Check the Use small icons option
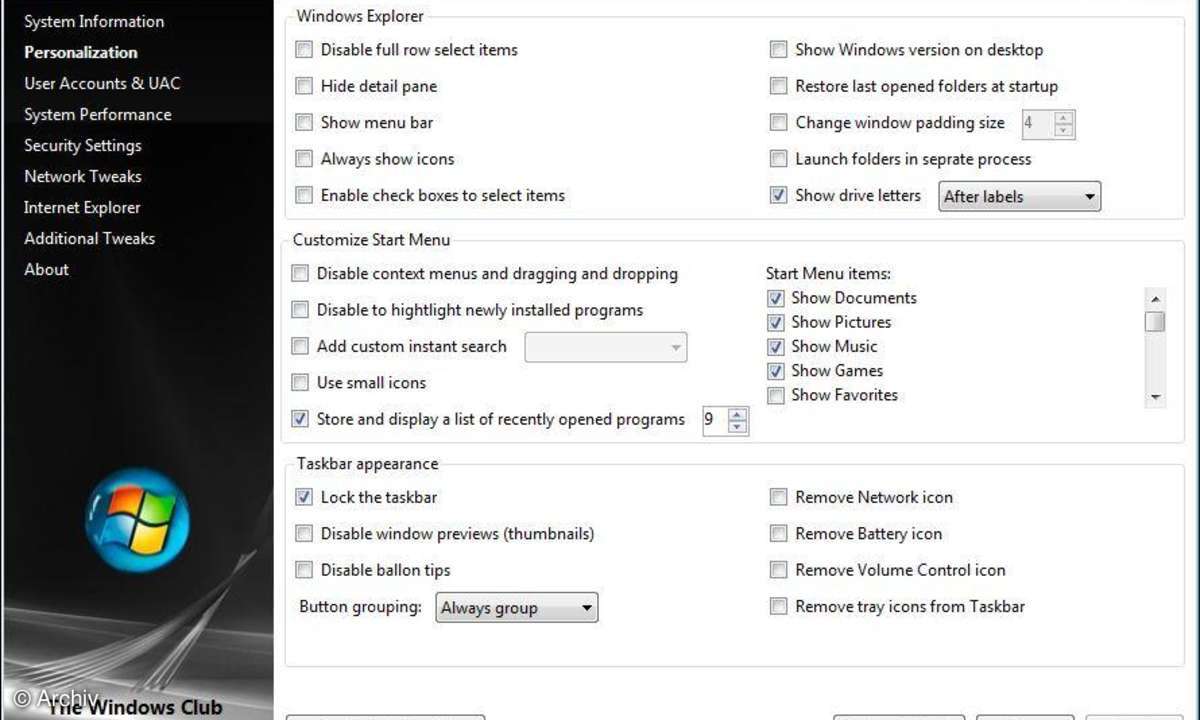1200x720 pixels. coord(300,383)
